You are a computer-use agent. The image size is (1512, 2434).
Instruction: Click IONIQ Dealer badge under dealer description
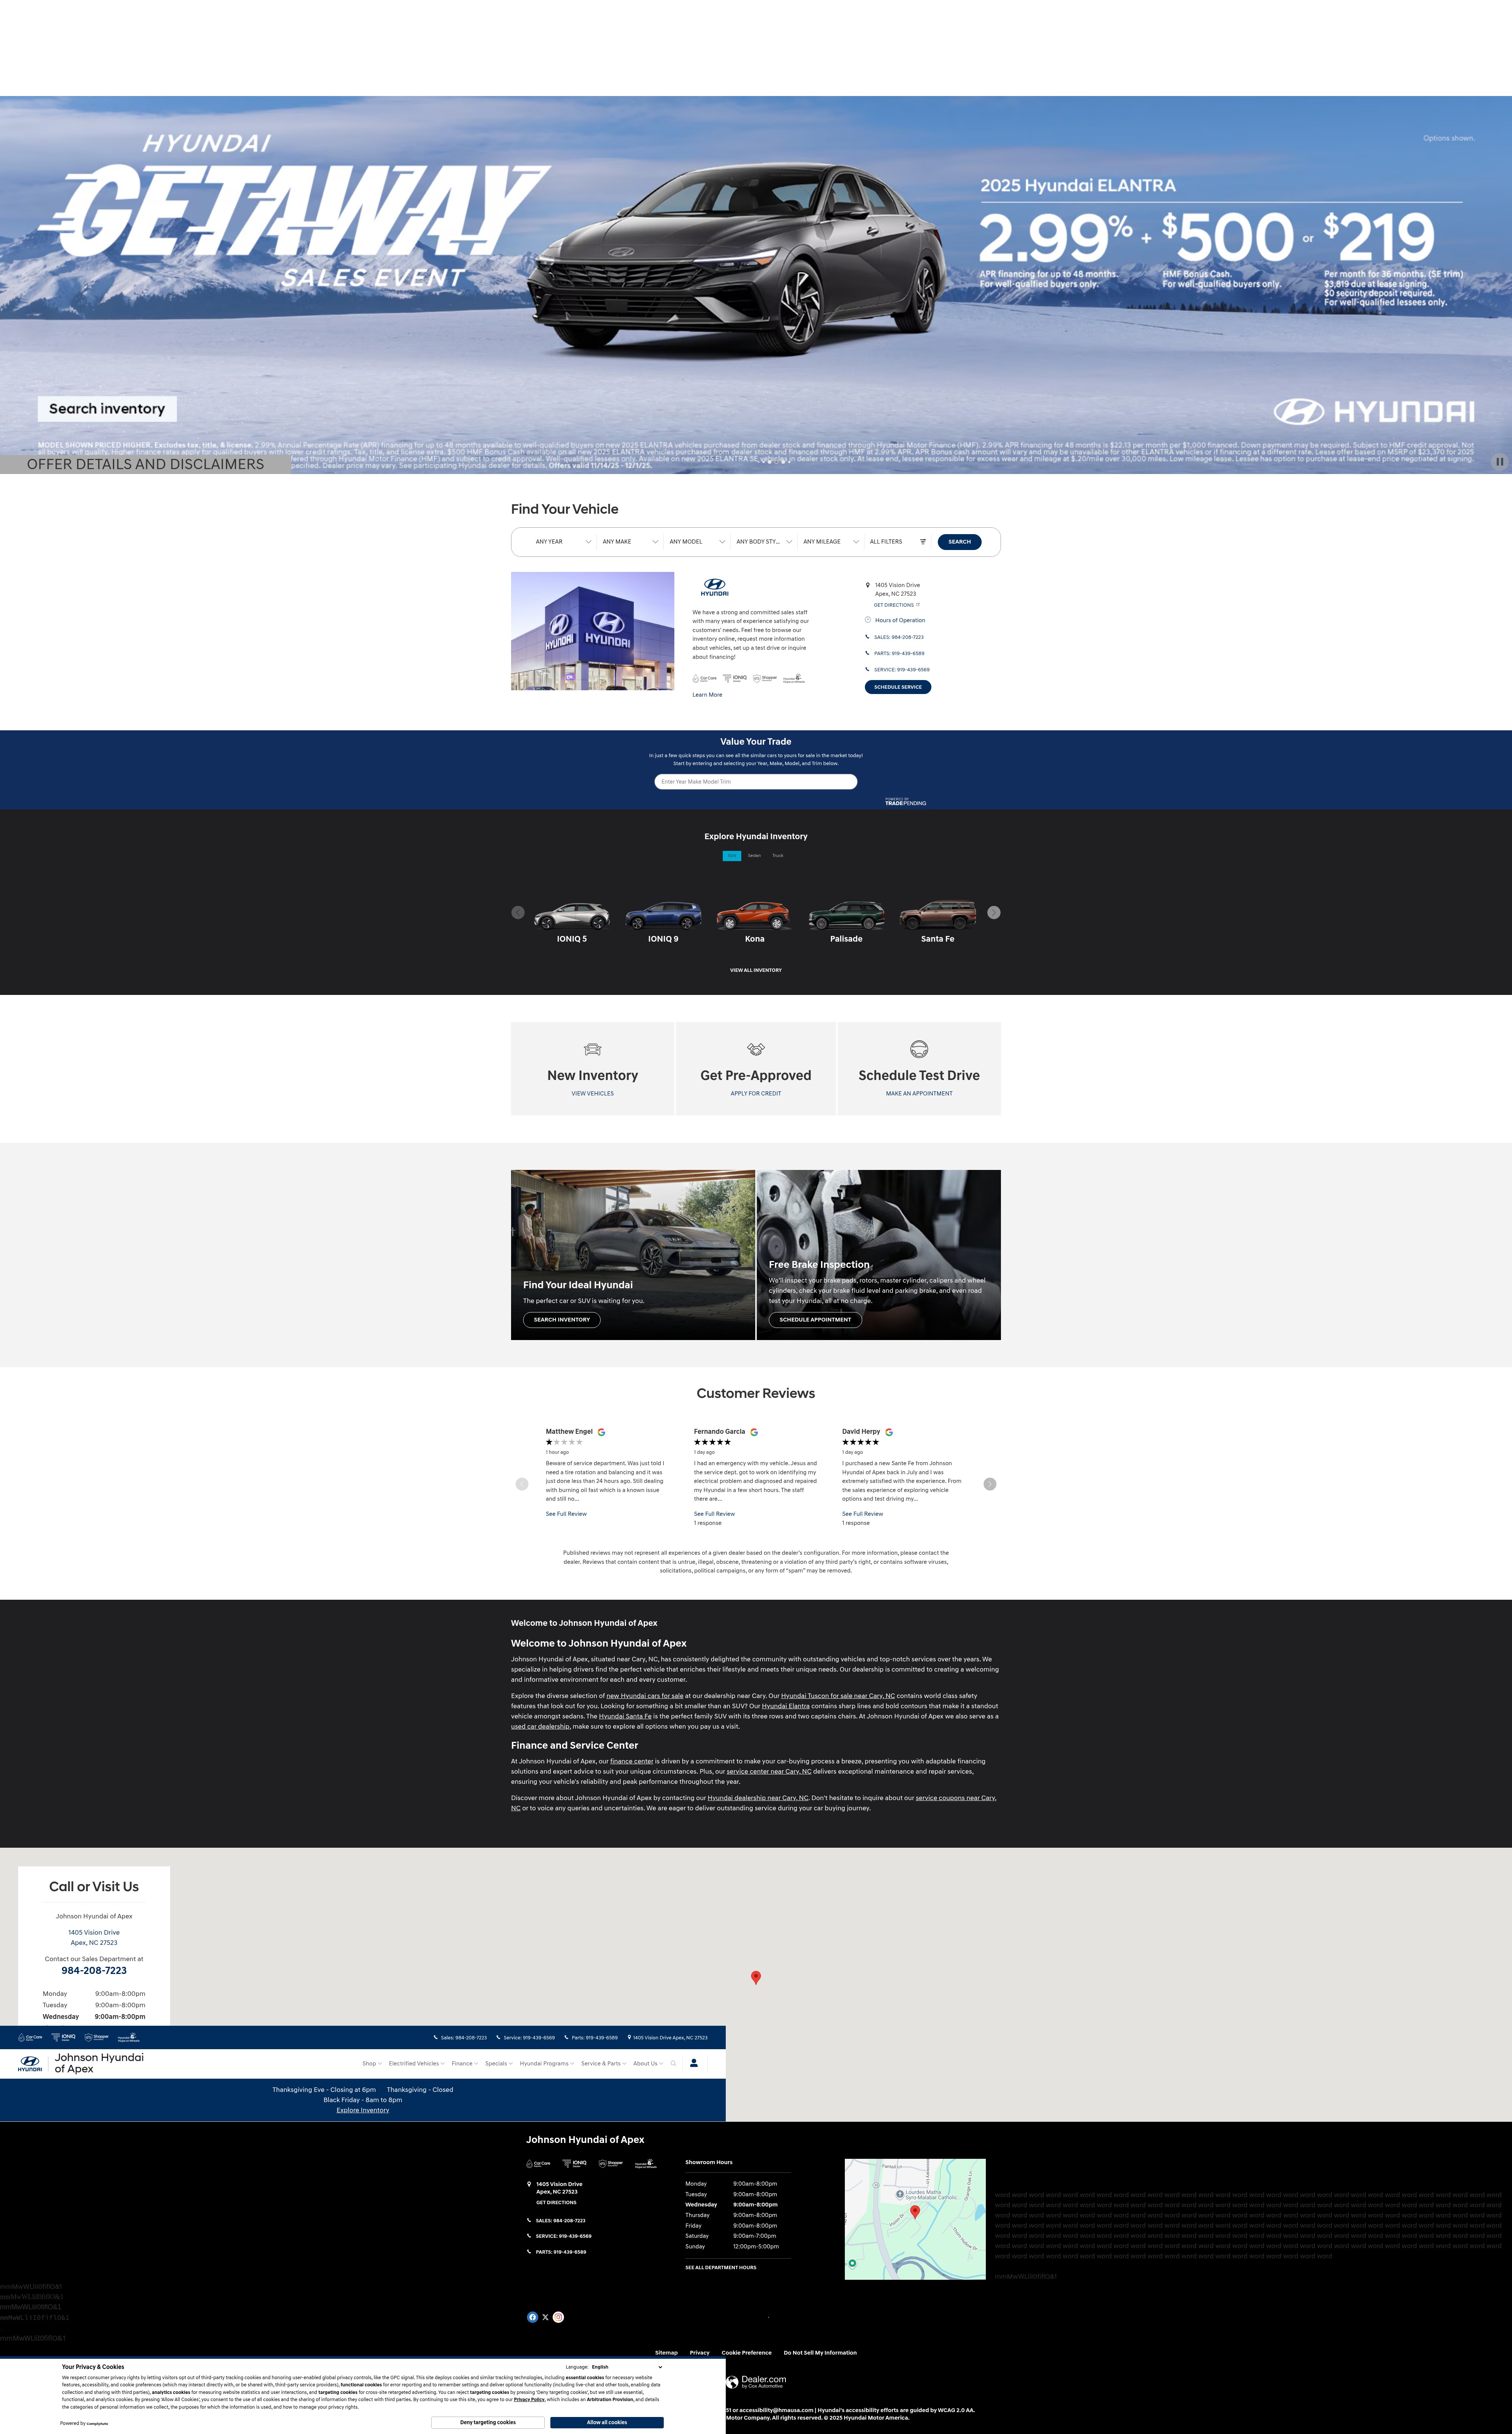735,678
